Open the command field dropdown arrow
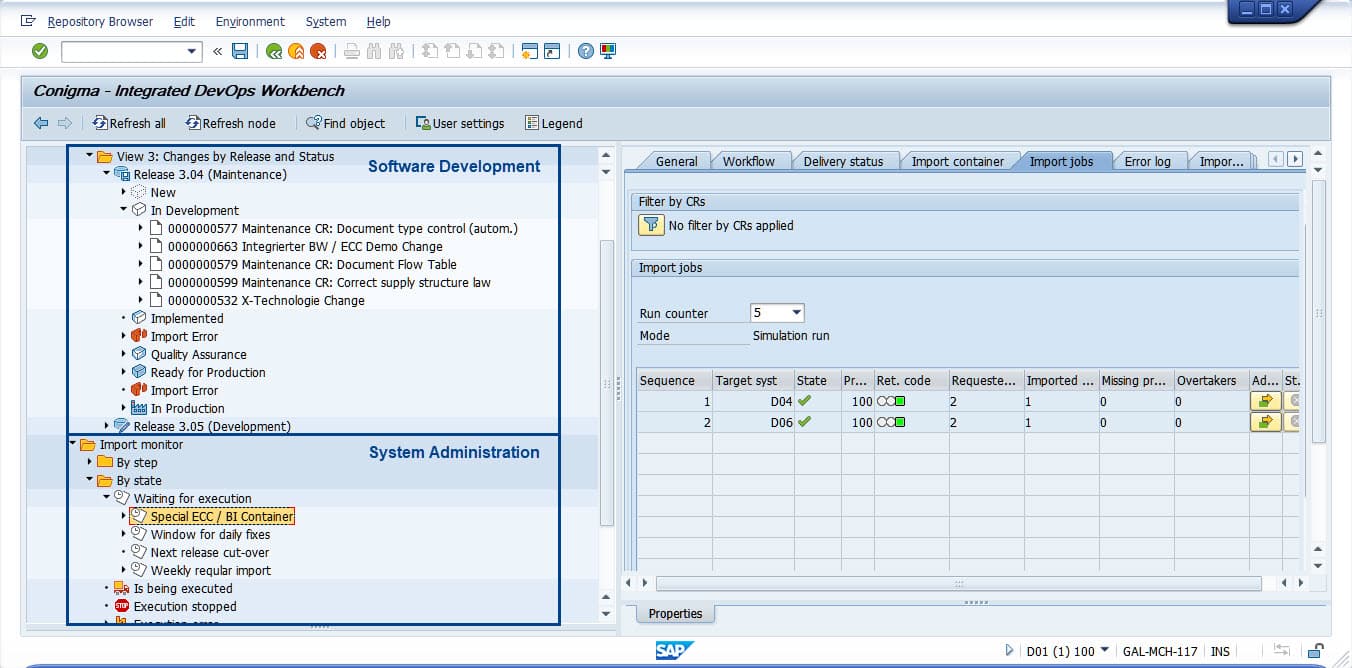1352x668 pixels. (x=192, y=51)
